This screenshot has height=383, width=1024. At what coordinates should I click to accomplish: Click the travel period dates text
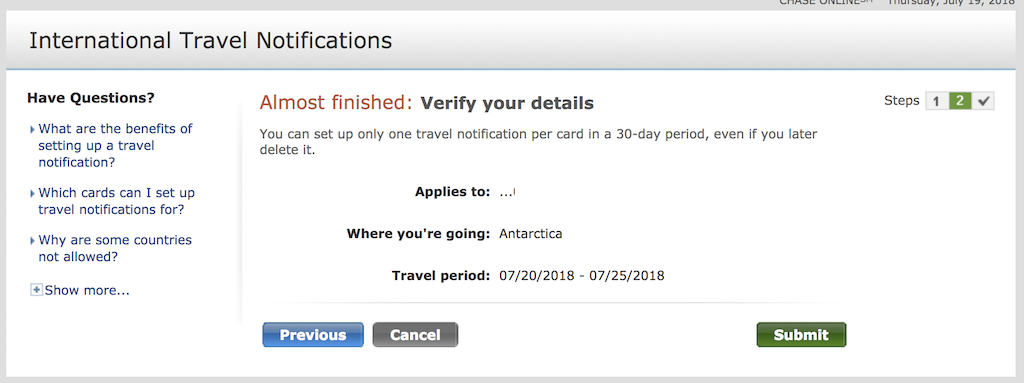(x=581, y=276)
